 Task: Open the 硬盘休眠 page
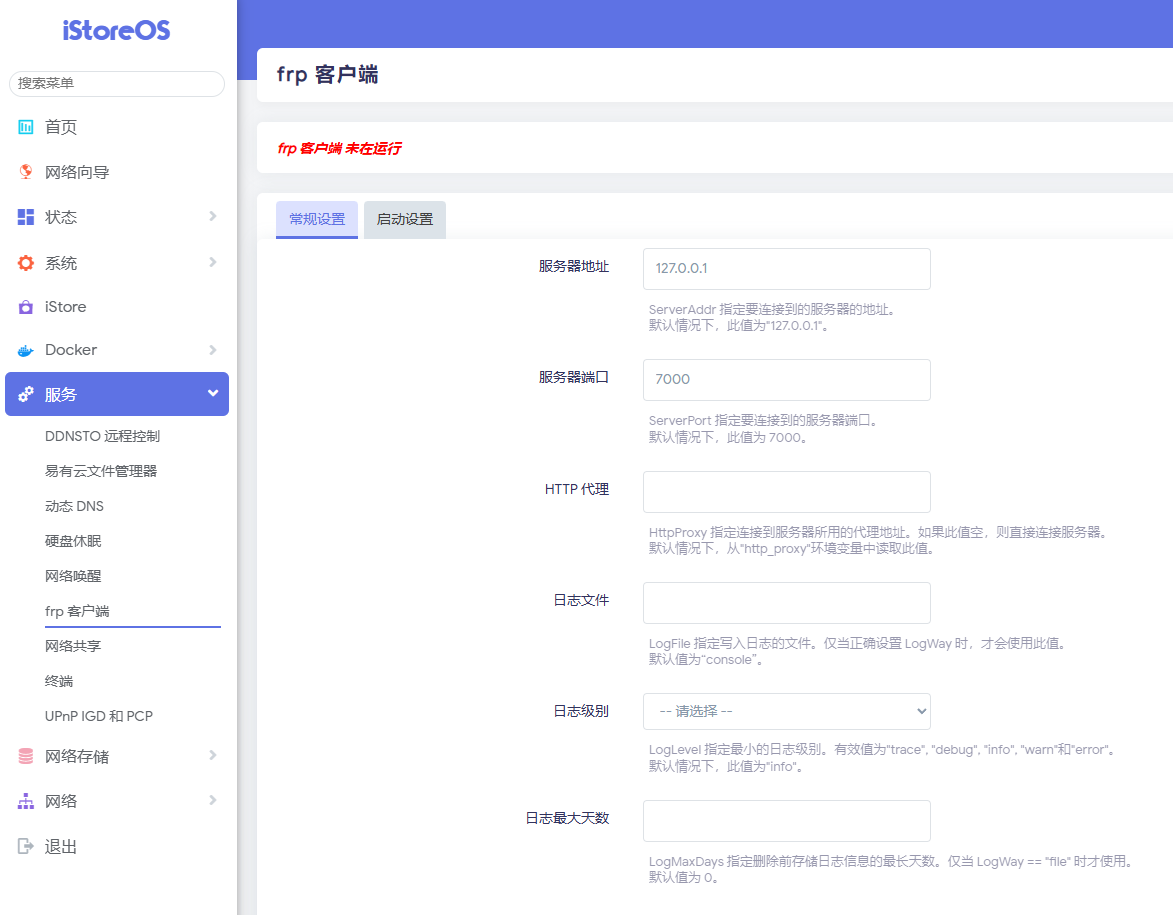pos(75,540)
